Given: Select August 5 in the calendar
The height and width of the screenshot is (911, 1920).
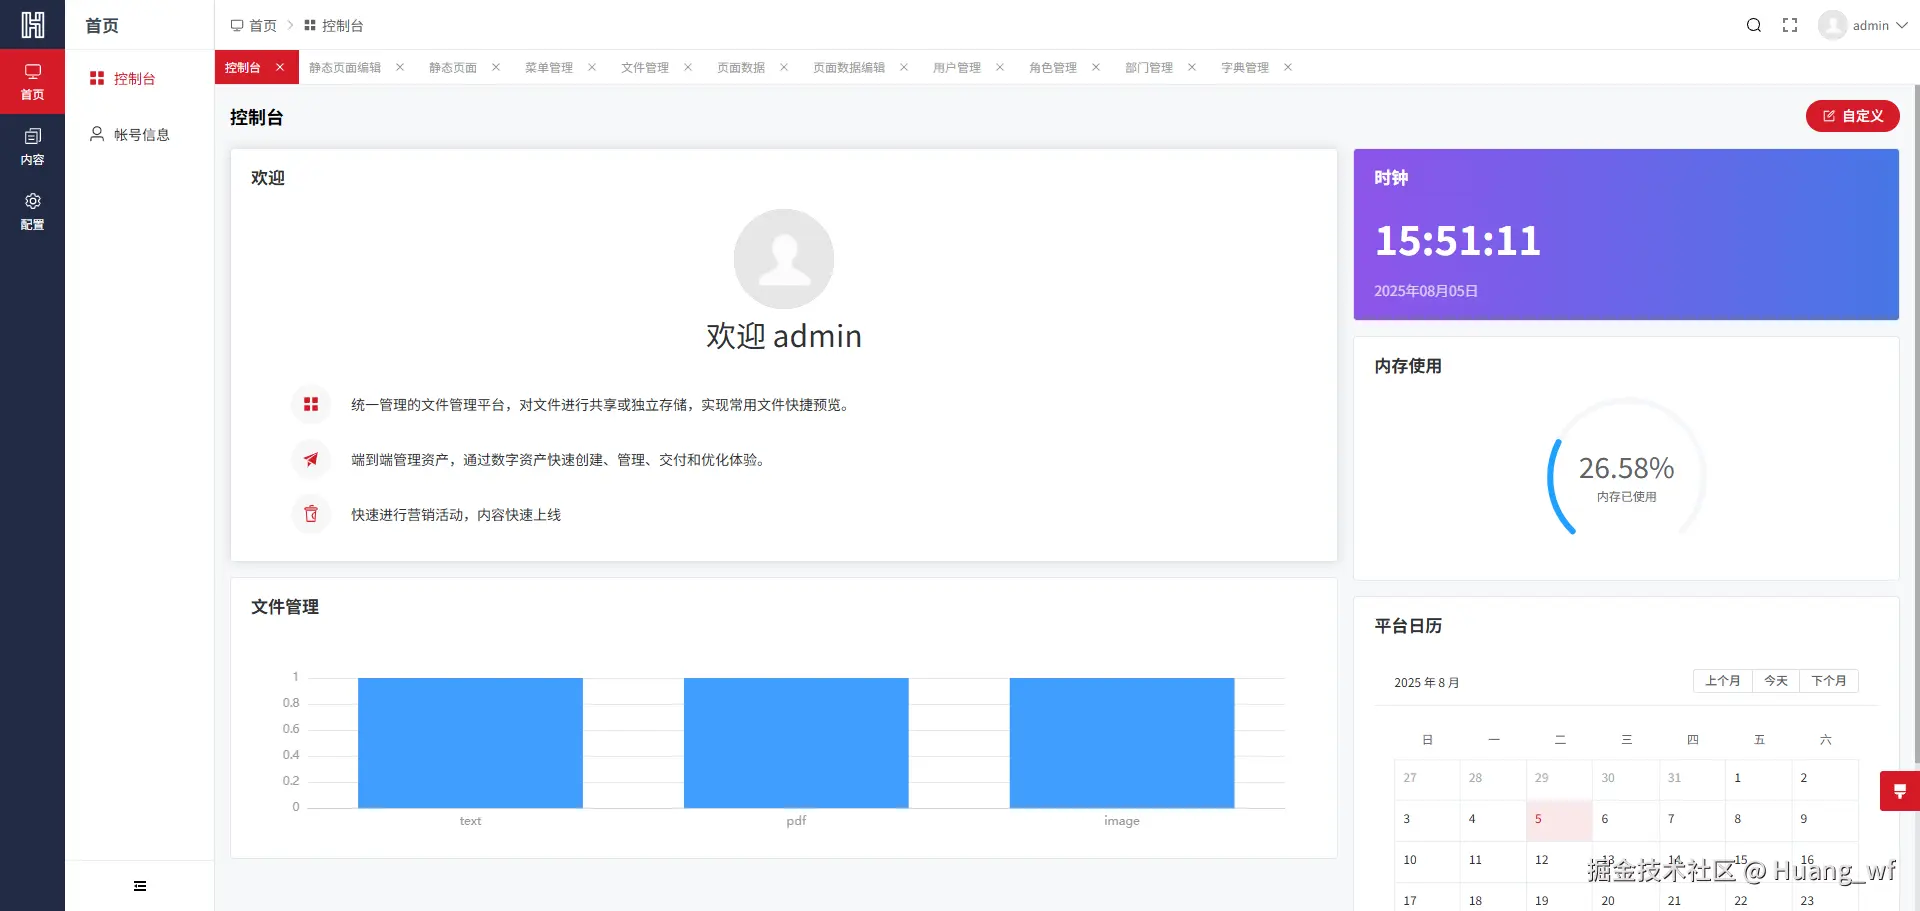Looking at the screenshot, I should click(1559, 820).
